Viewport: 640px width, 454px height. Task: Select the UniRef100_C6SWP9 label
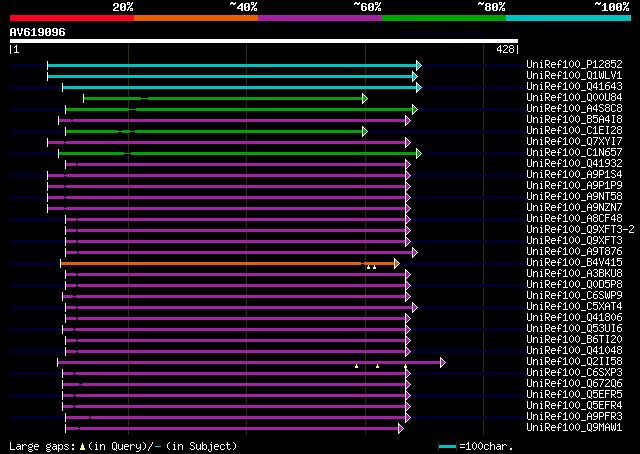[574, 296]
